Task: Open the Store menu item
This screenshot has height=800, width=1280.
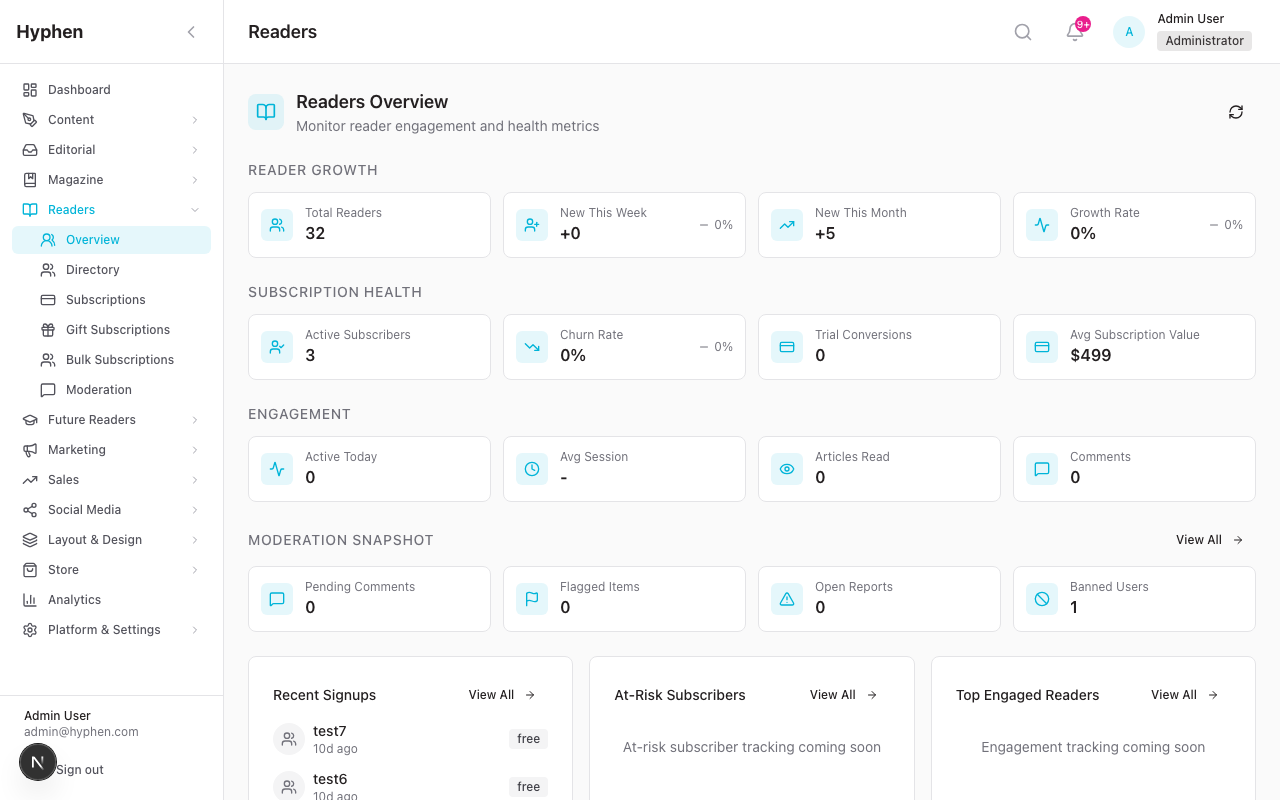Action: pos(63,569)
